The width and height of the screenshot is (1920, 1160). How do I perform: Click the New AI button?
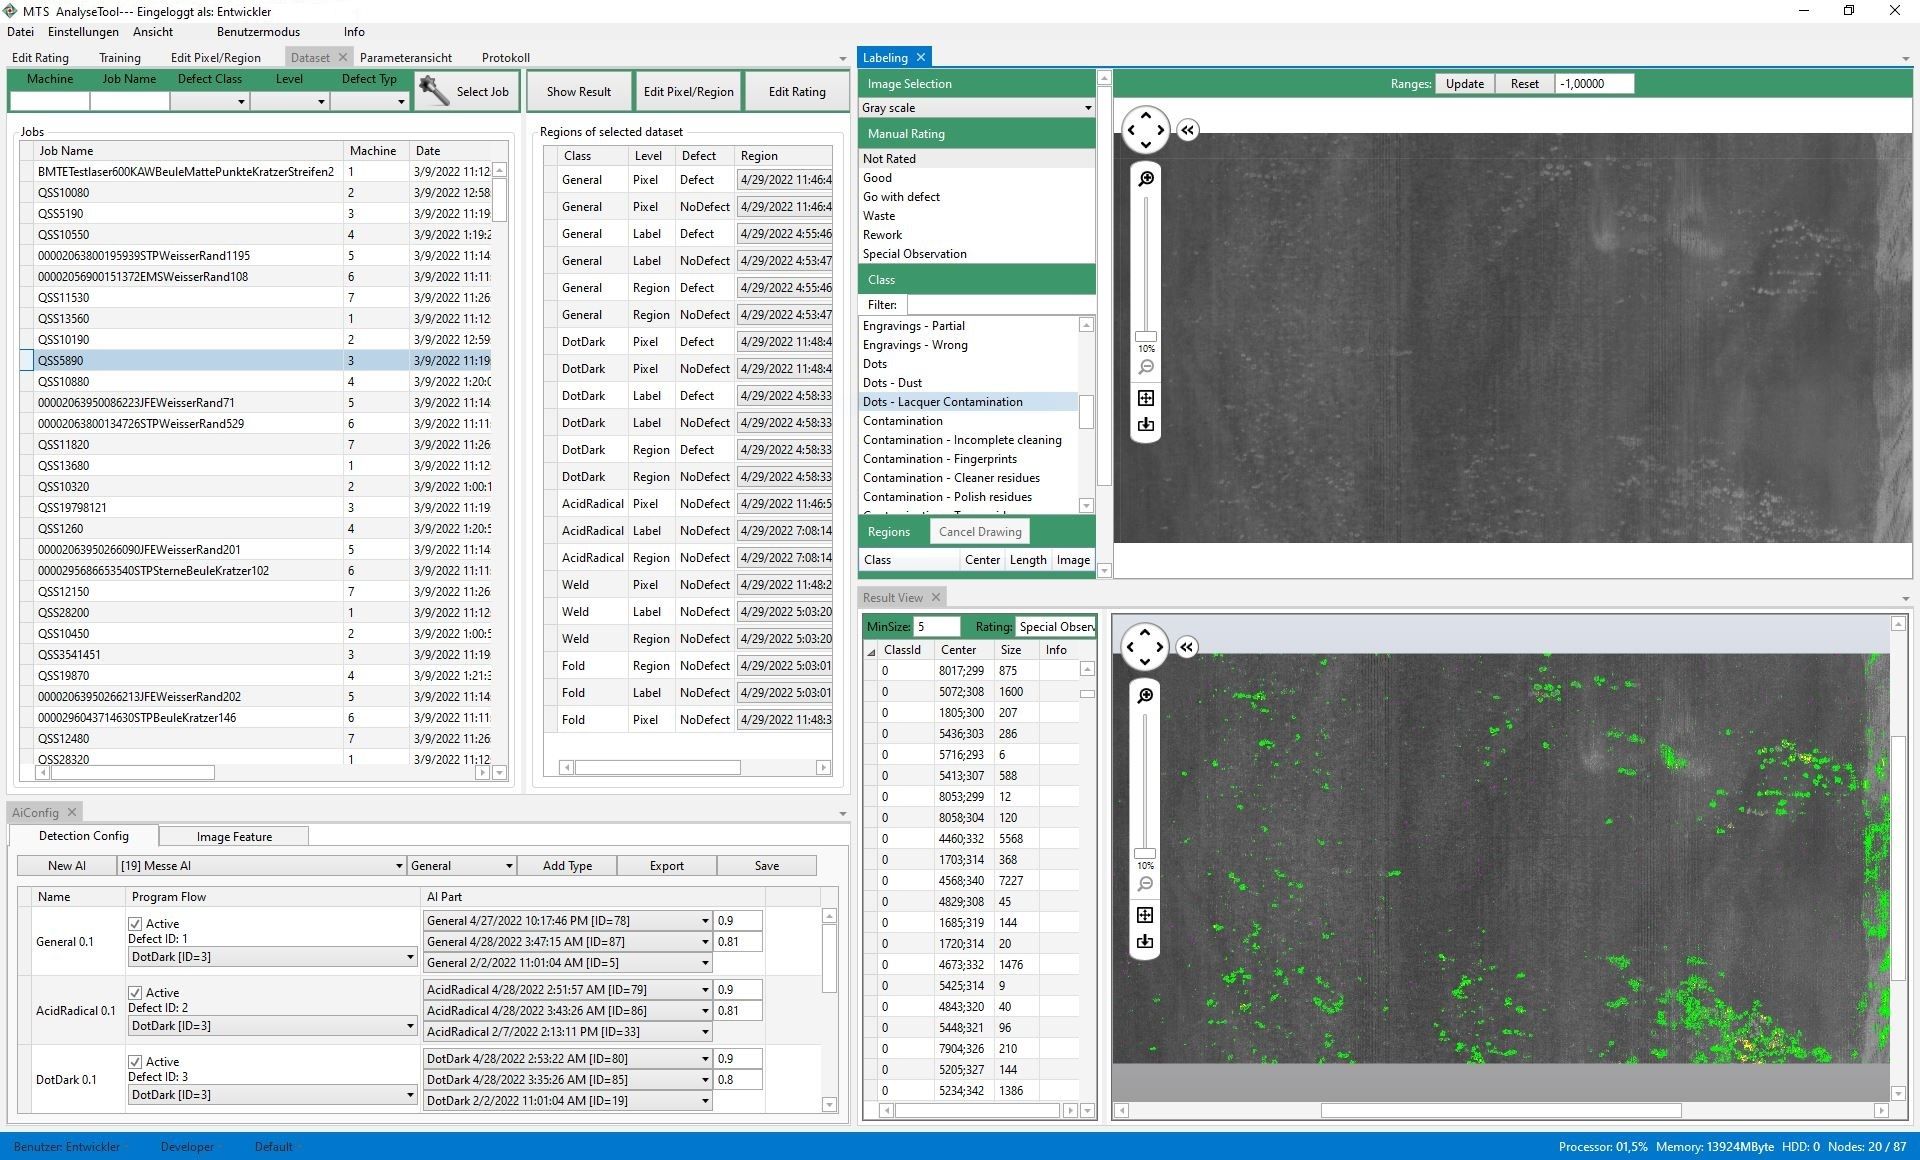pos(66,866)
